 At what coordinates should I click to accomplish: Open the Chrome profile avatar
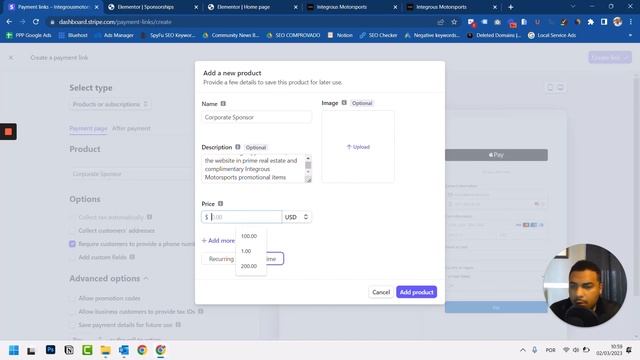(x=618, y=22)
